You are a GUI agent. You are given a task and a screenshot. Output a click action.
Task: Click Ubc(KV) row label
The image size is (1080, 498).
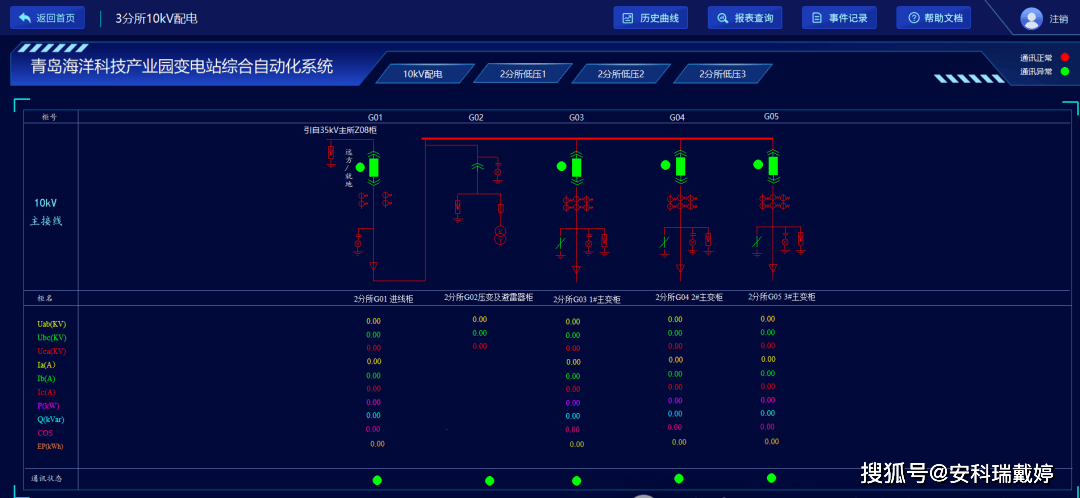pos(52,338)
